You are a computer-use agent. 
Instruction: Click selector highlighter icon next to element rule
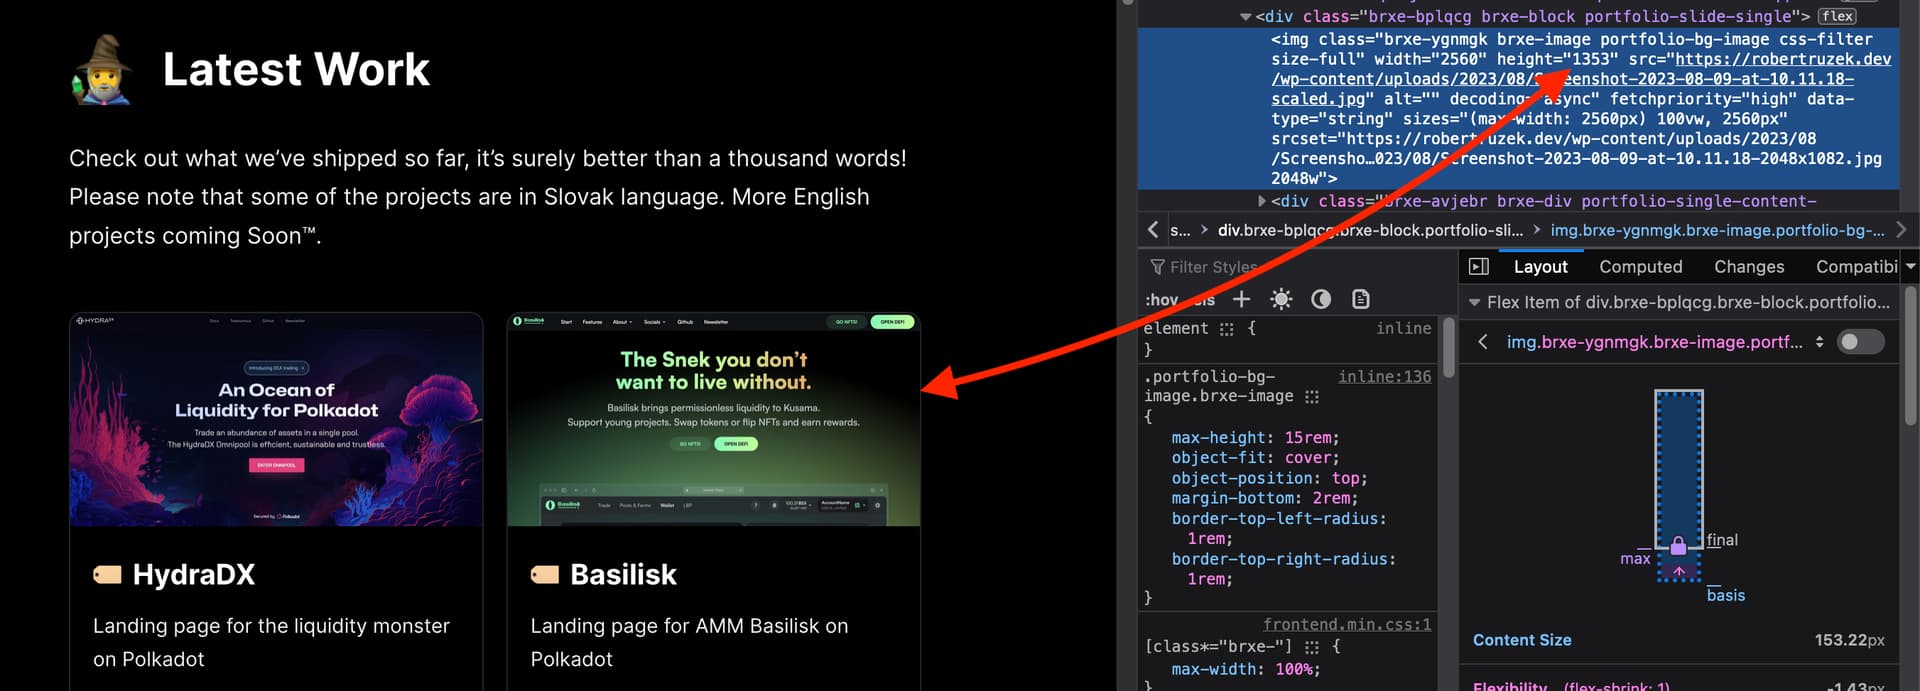pos(1227,328)
